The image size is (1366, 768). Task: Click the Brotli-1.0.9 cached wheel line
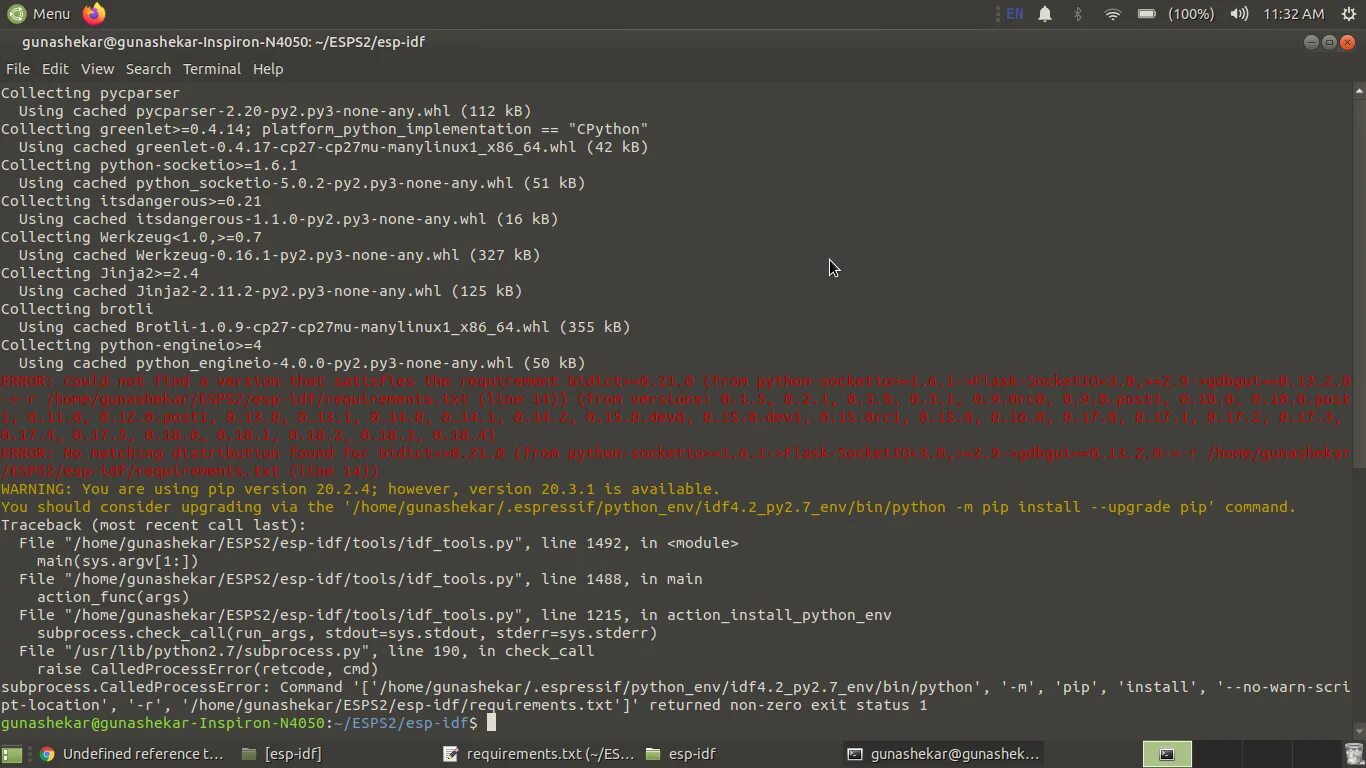325,327
